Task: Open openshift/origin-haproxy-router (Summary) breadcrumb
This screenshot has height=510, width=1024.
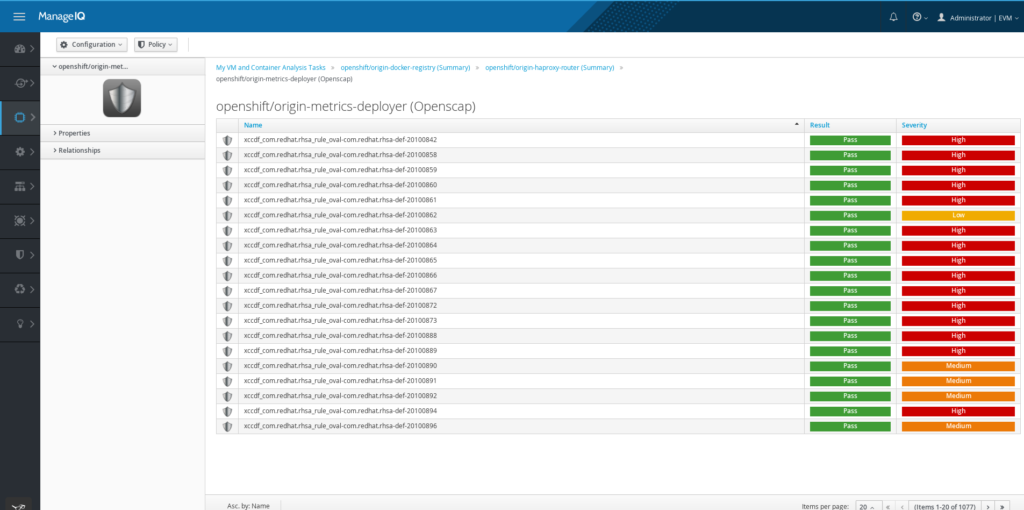Action: click(550, 68)
